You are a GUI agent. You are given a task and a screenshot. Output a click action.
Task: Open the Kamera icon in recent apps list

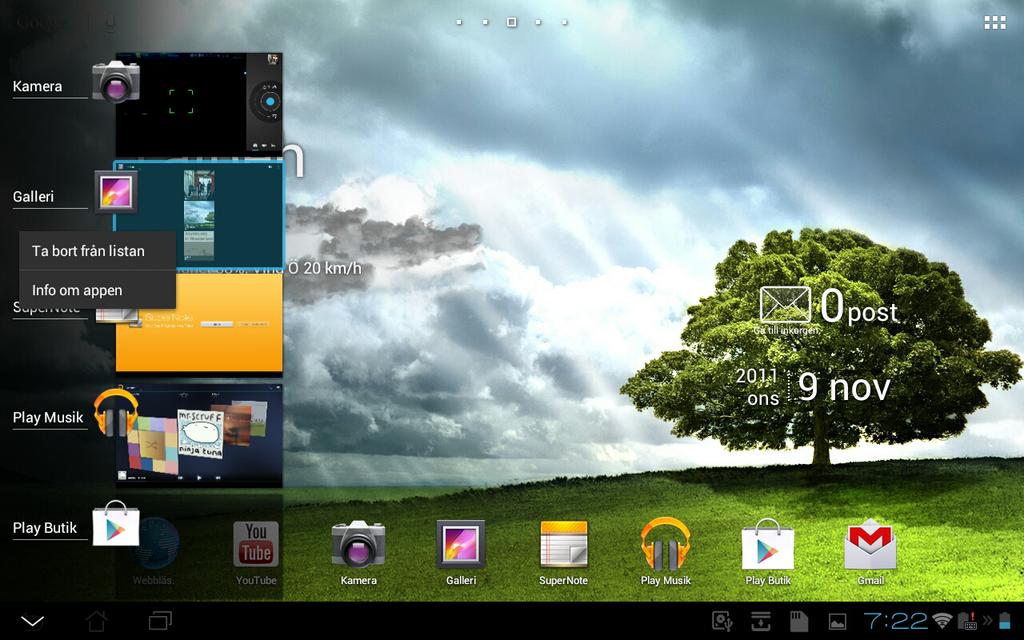tap(116, 82)
